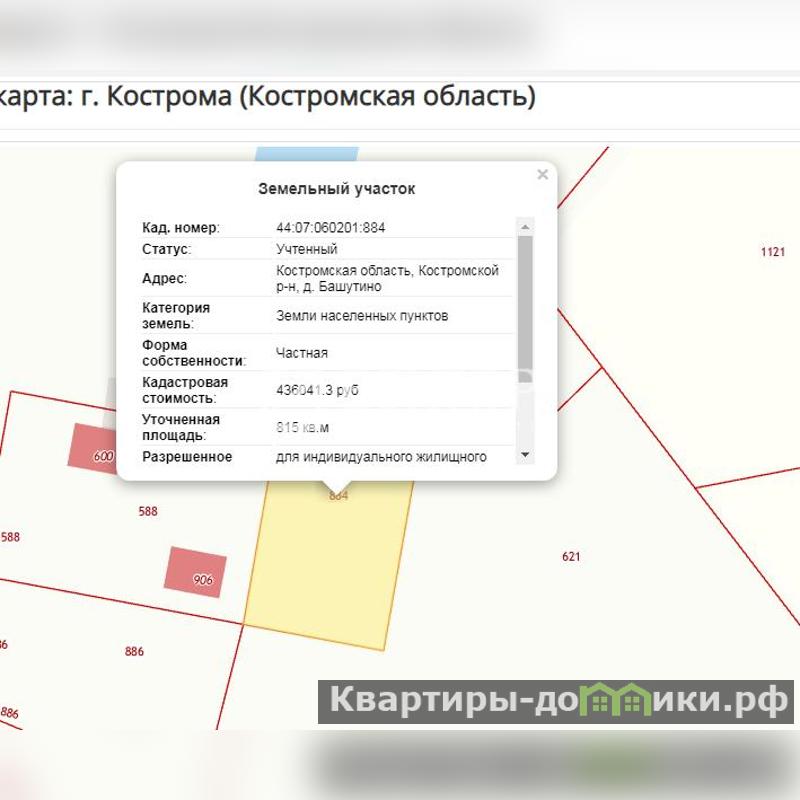Viewport: 800px width, 800px height.
Task: Select parcel labeled 1121 on map
Action: (x=772, y=252)
